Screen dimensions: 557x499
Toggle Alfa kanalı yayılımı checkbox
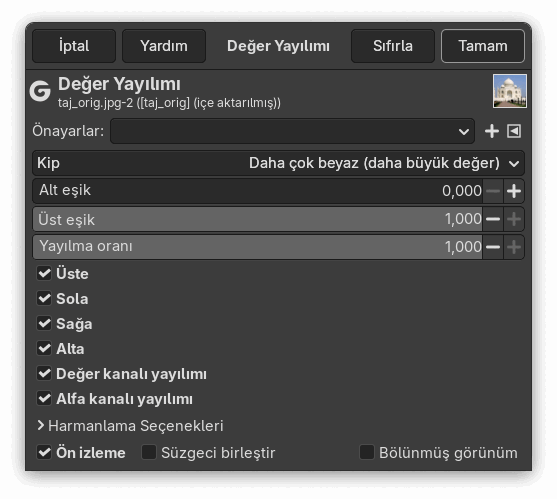coord(44,398)
